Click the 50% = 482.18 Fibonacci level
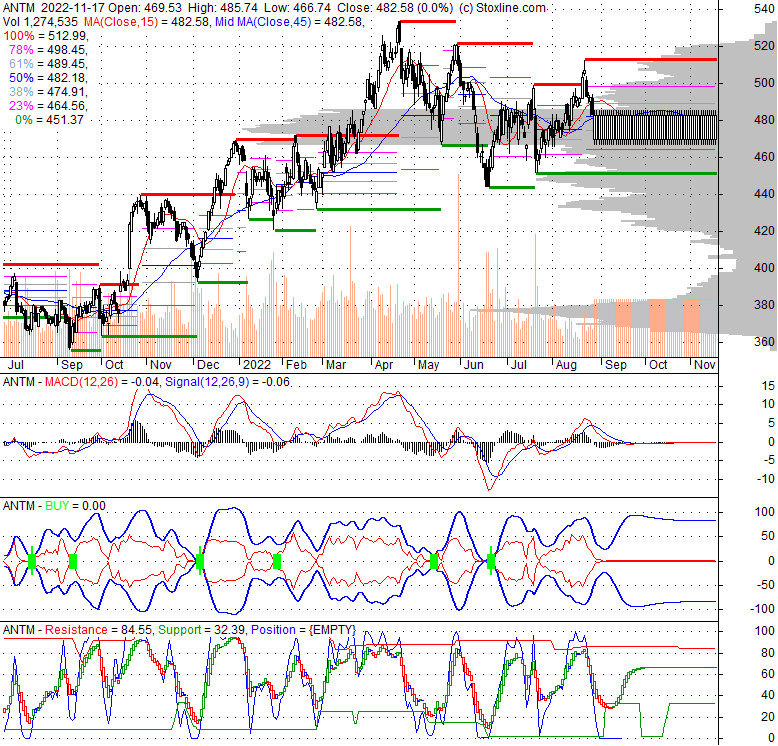This screenshot has width=778, height=746. click(x=48, y=78)
